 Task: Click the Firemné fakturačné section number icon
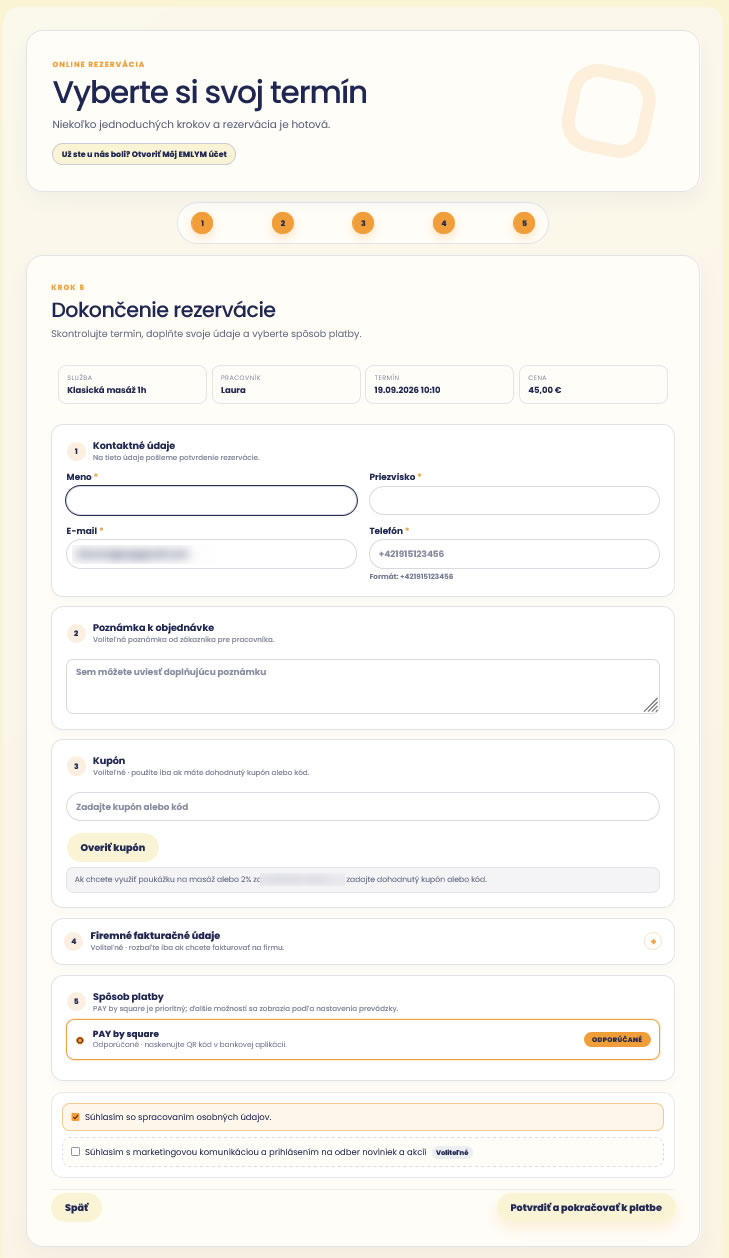[74, 941]
